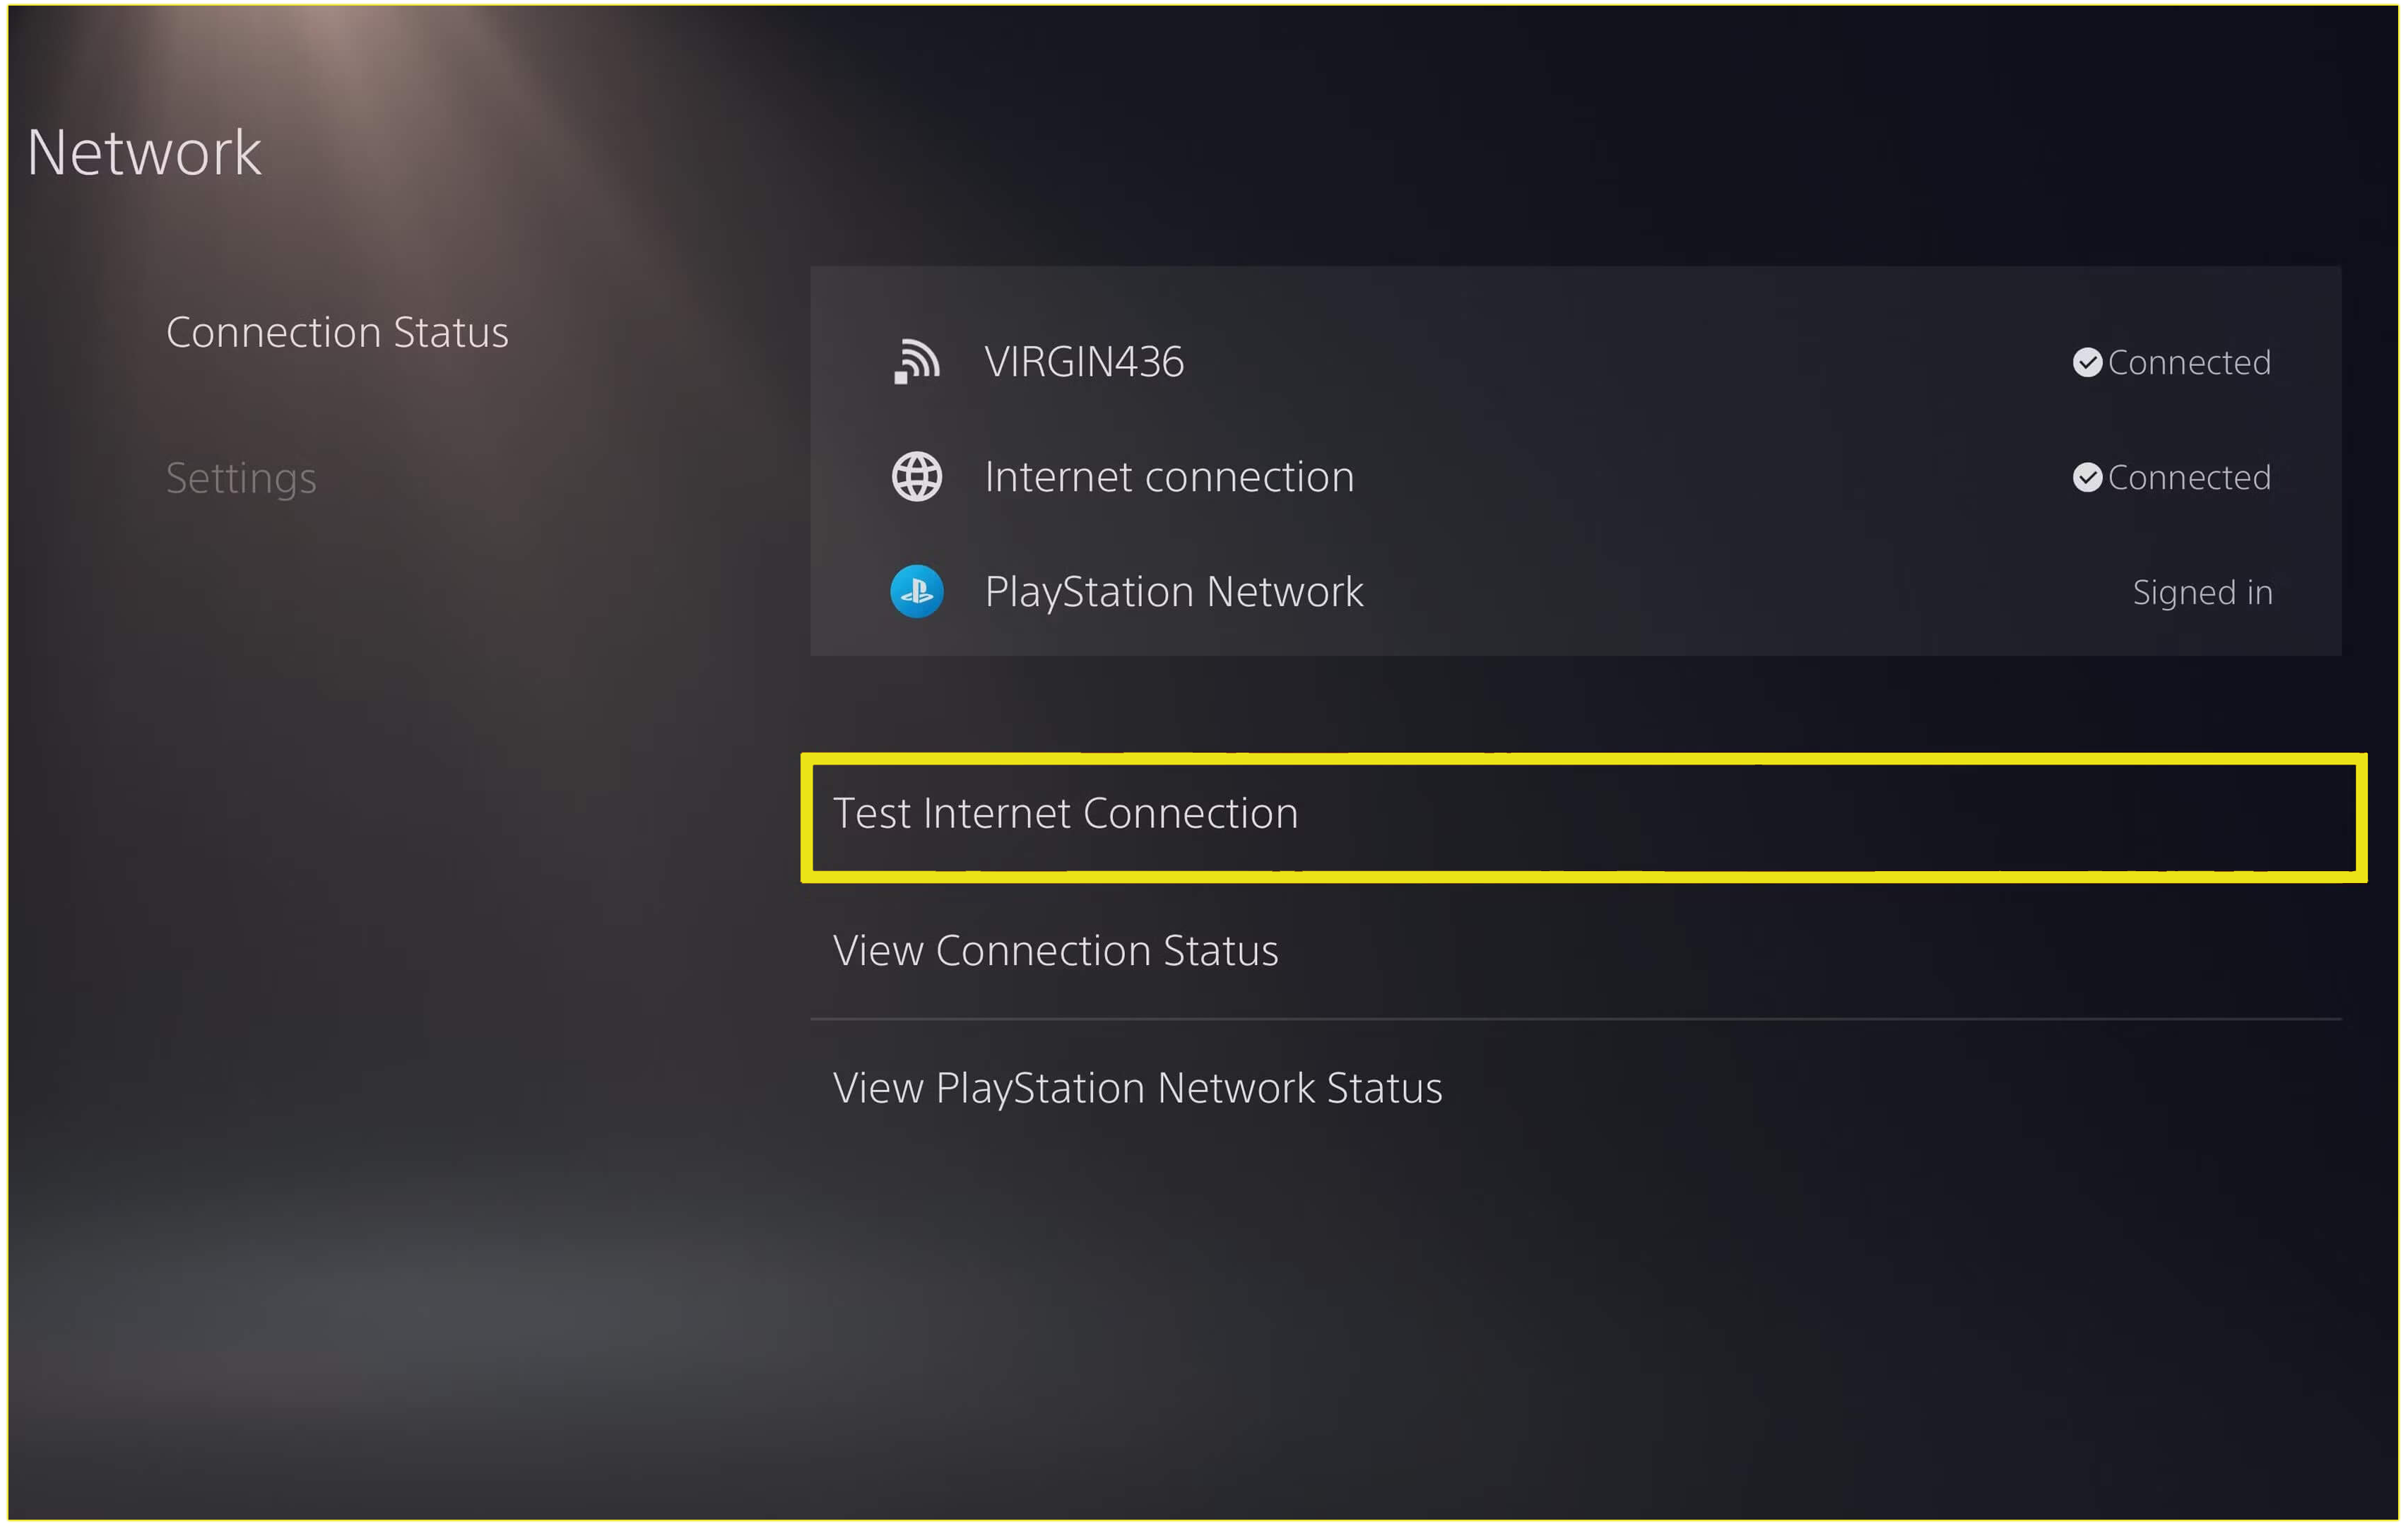Select Test Internet Connection

coord(1583,817)
